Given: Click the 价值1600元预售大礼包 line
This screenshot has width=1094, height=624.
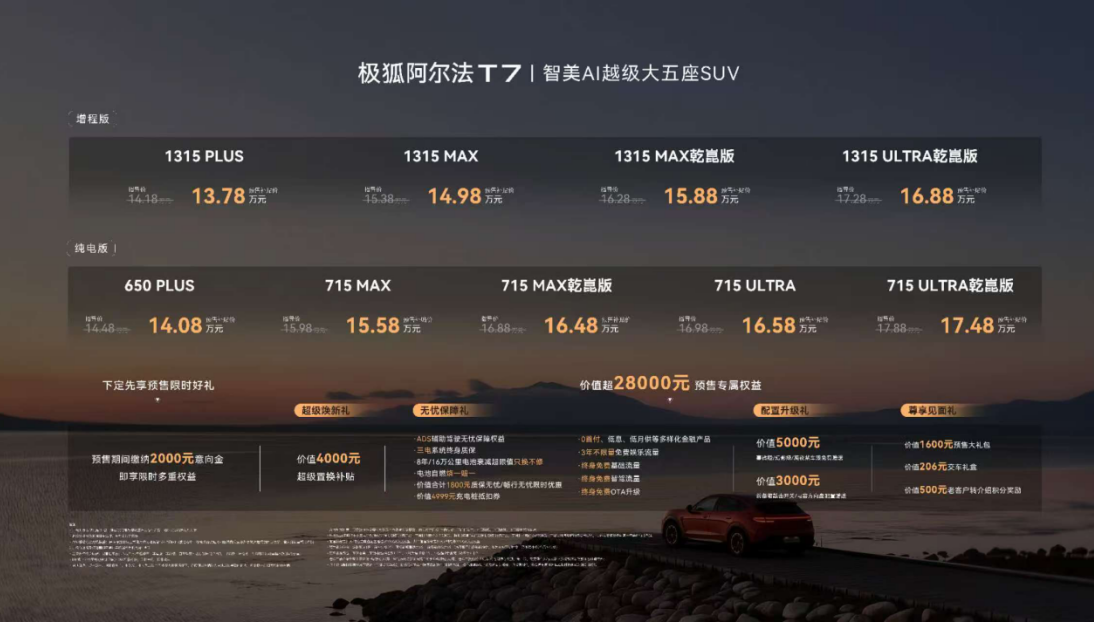Looking at the screenshot, I should point(947,445).
